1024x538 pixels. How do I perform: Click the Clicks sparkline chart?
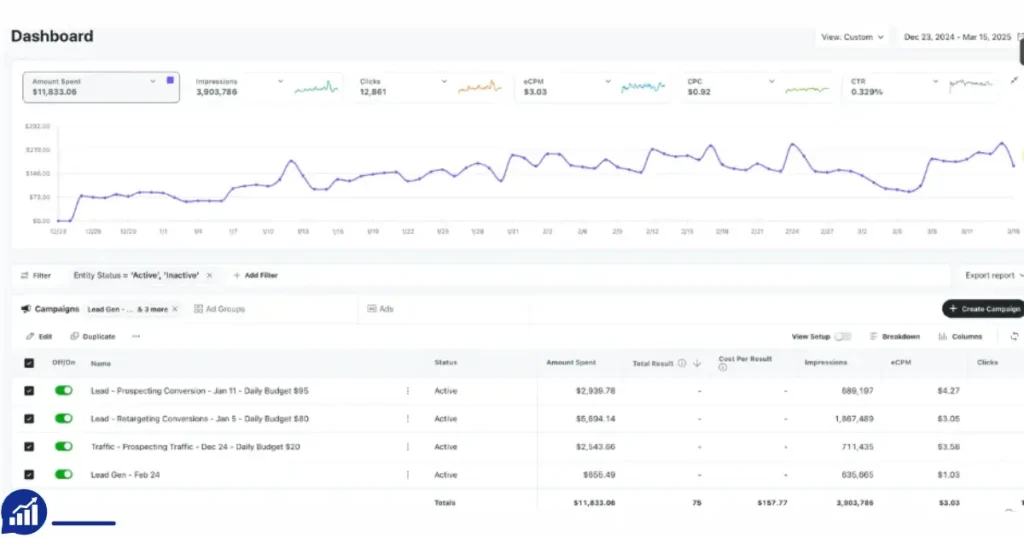[480, 87]
